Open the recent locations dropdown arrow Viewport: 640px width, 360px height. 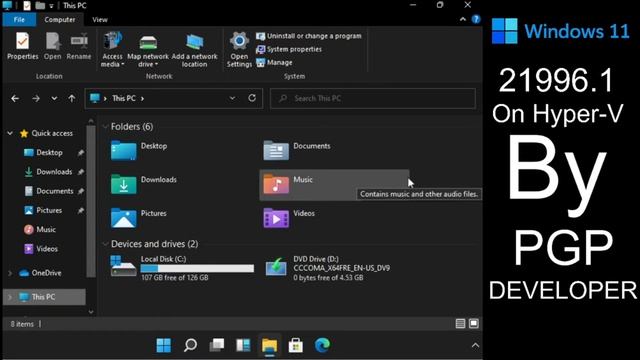54,98
